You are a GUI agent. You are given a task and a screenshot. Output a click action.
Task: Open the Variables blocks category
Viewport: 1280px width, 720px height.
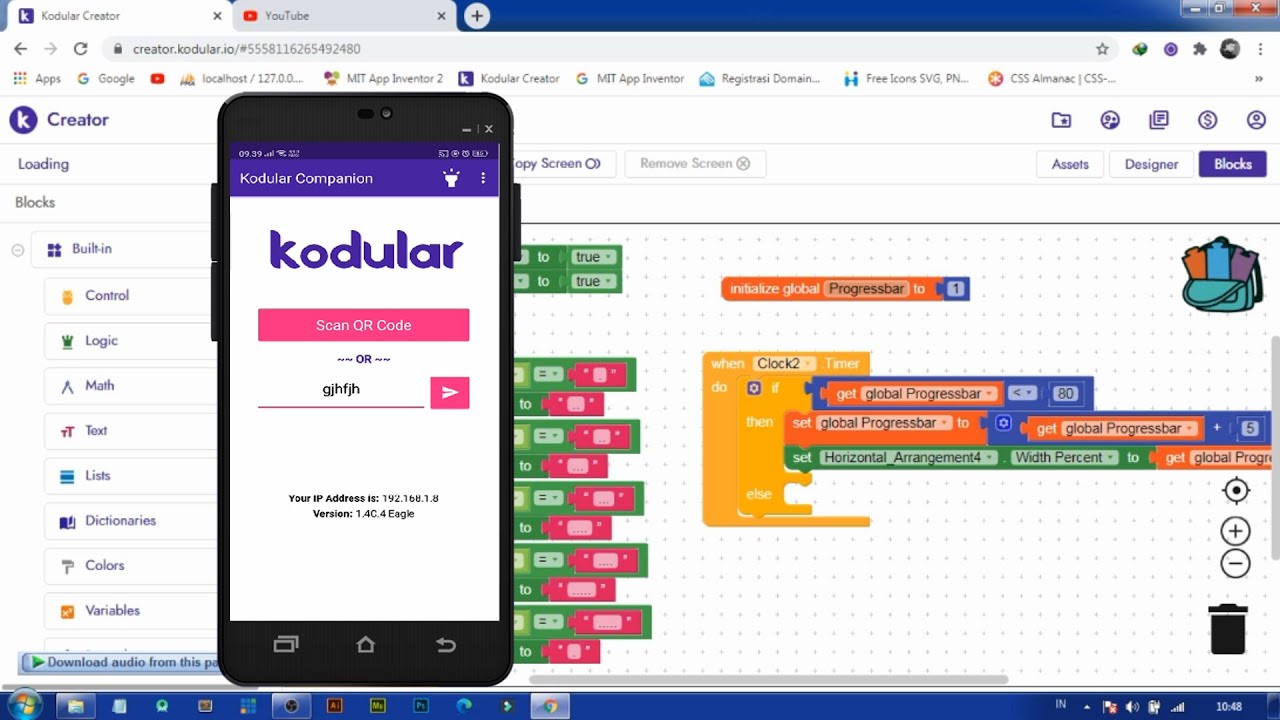coord(130,611)
